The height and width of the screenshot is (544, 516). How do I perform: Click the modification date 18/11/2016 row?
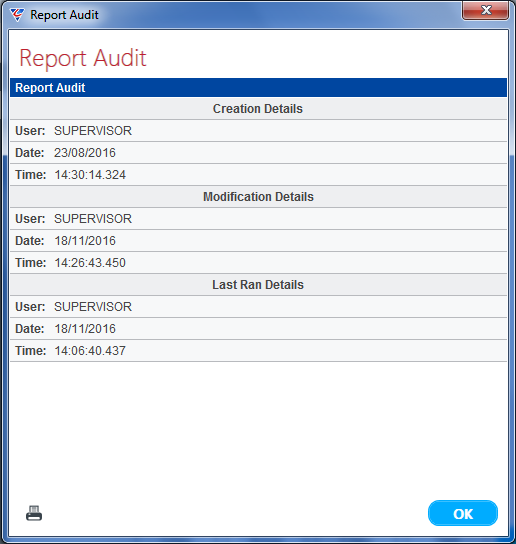tap(258, 240)
